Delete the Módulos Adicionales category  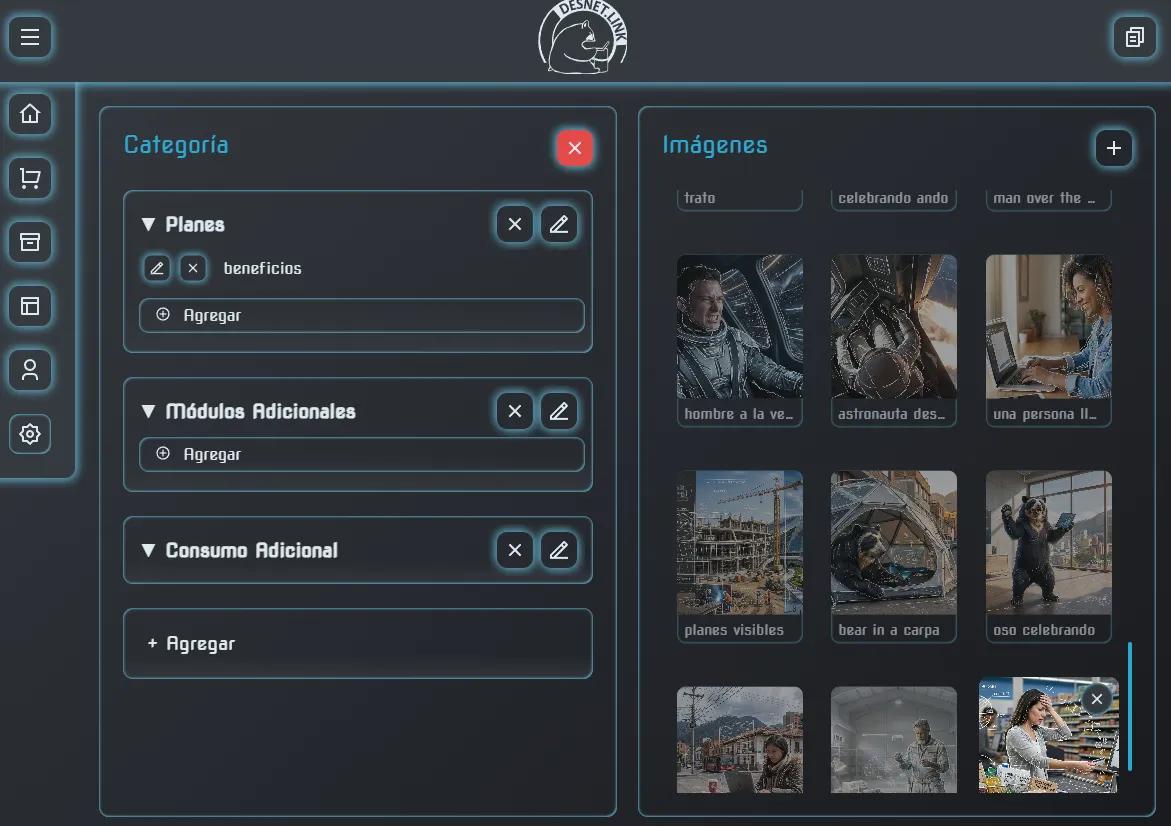[x=515, y=411]
